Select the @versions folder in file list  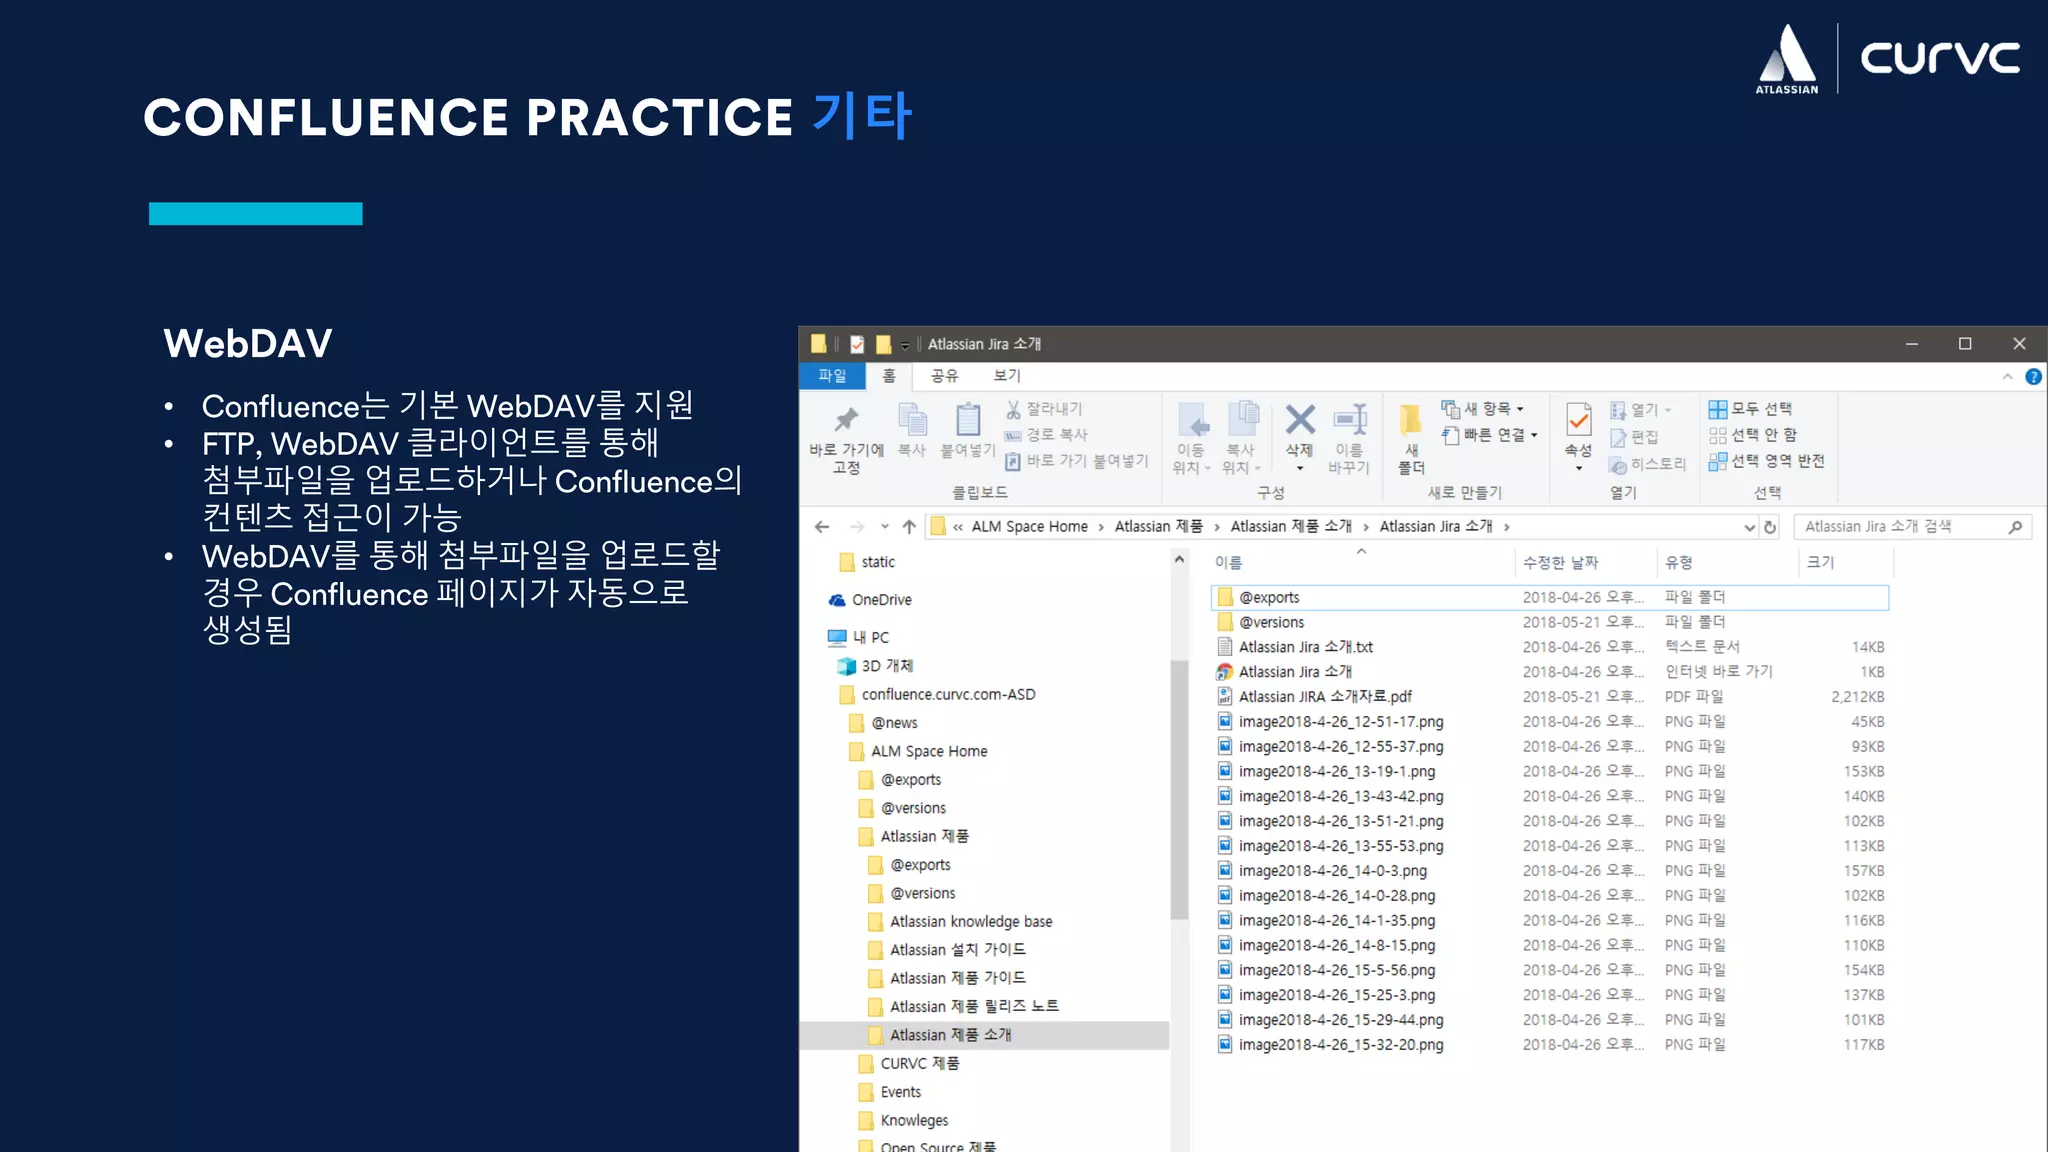pyautogui.click(x=1550, y=622)
